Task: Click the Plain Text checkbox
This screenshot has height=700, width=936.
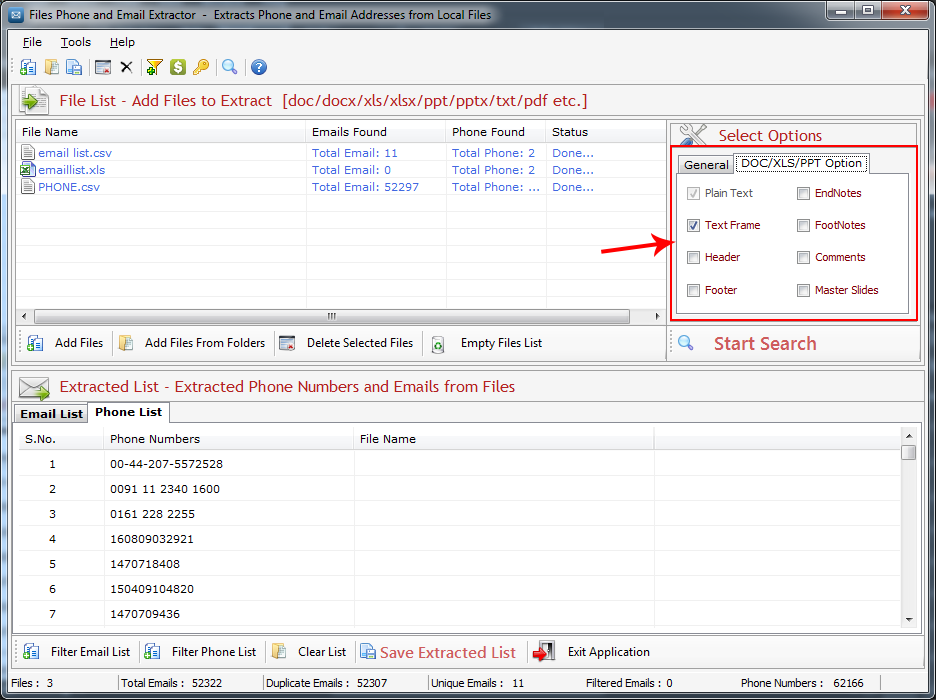Action: click(x=693, y=193)
